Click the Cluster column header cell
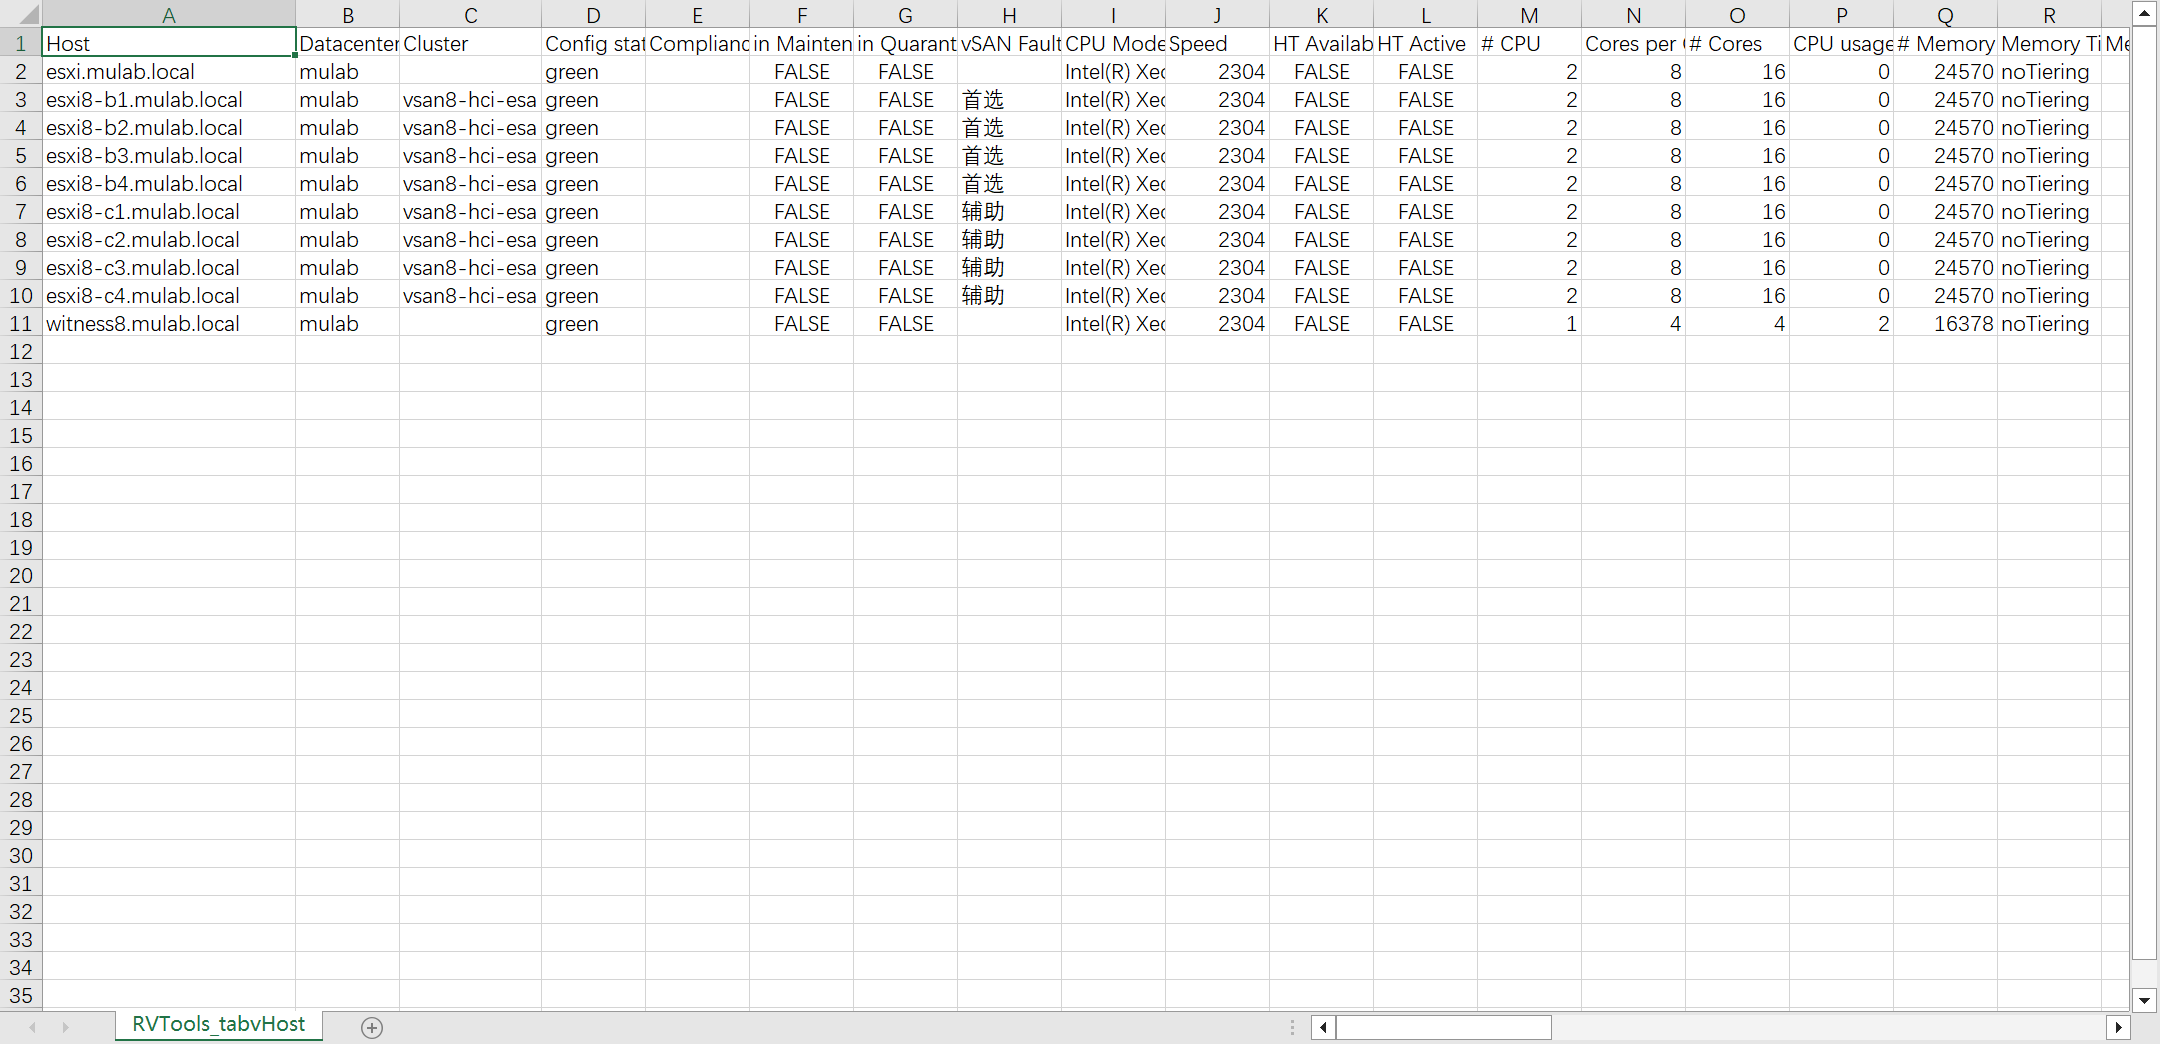 pyautogui.click(x=470, y=44)
